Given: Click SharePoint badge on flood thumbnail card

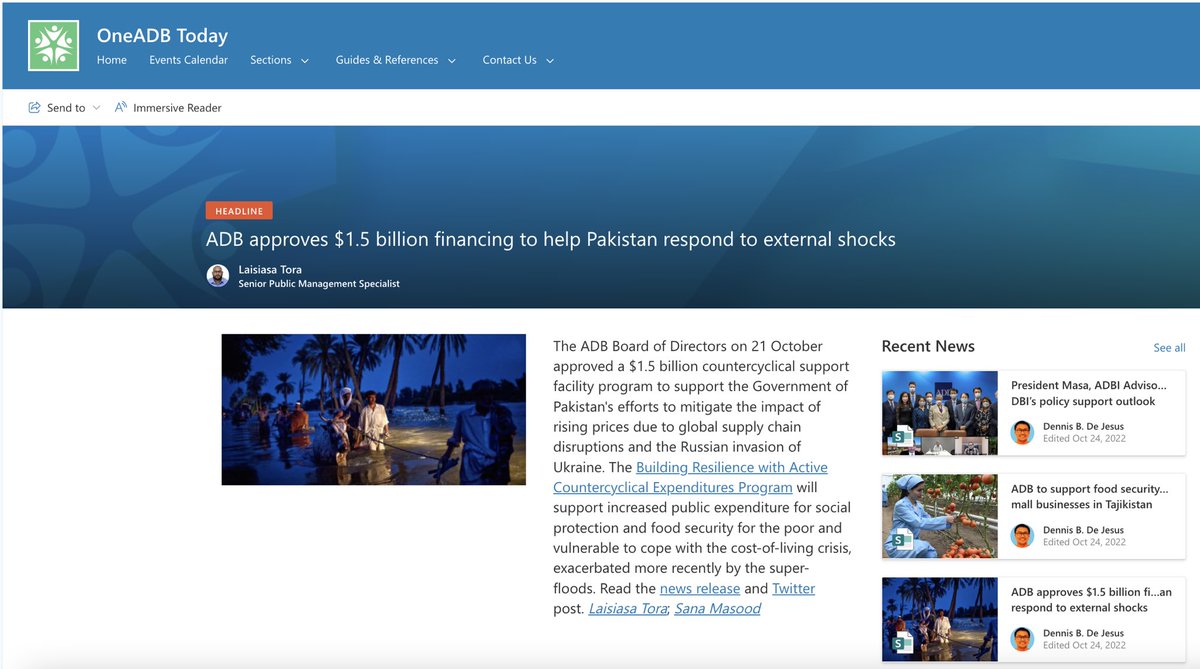Looking at the screenshot, I should pos(903,644).
